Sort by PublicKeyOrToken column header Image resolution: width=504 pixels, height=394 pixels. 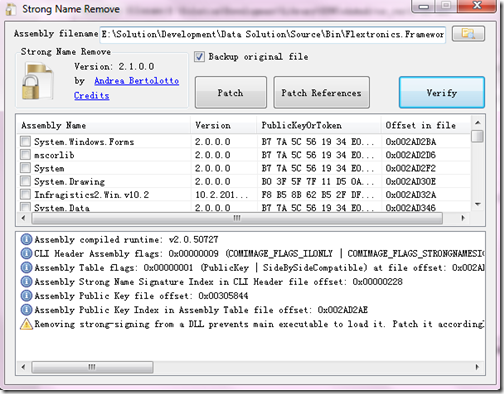click(319, 125)
